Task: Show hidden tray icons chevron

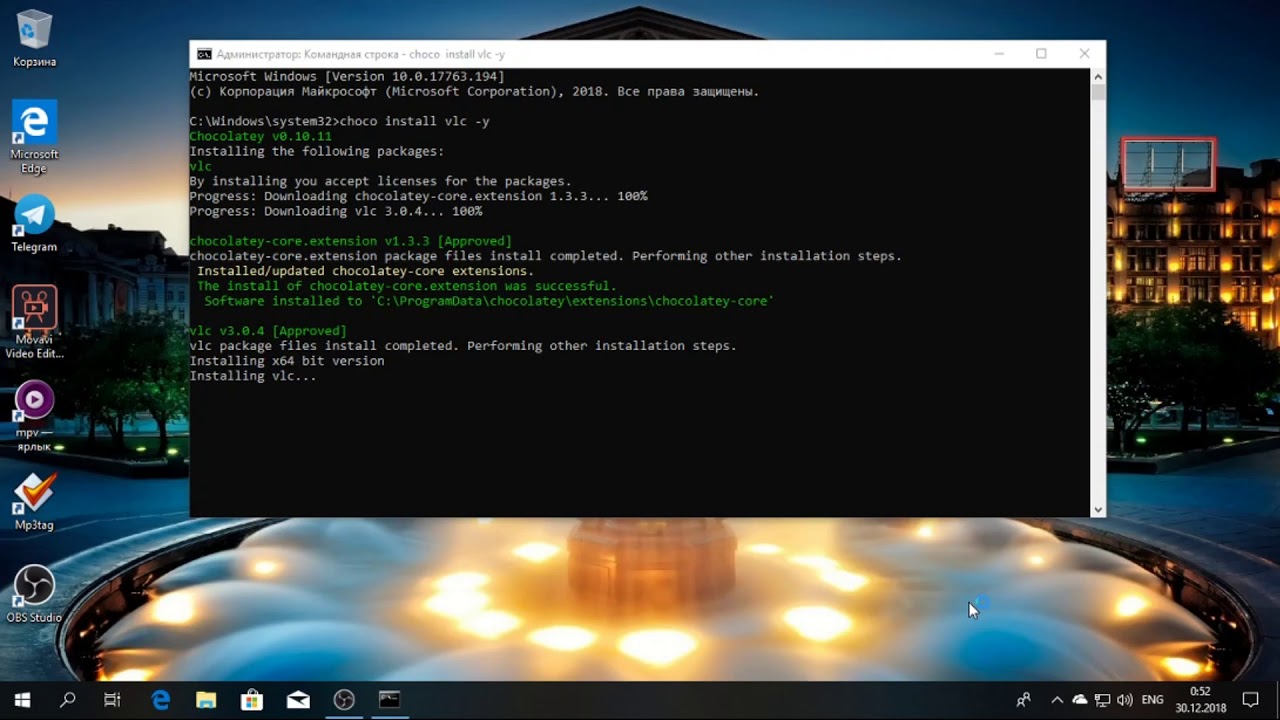Action: (x=1057, y=700)
